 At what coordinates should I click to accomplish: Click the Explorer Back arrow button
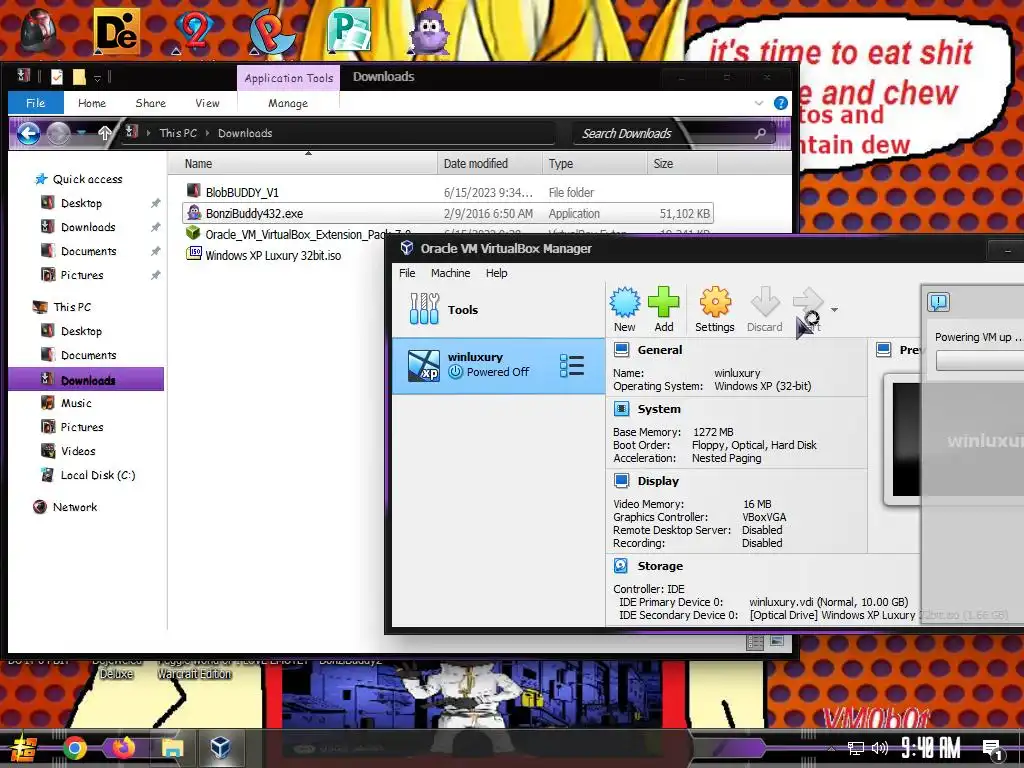click(x=28, y=134)
